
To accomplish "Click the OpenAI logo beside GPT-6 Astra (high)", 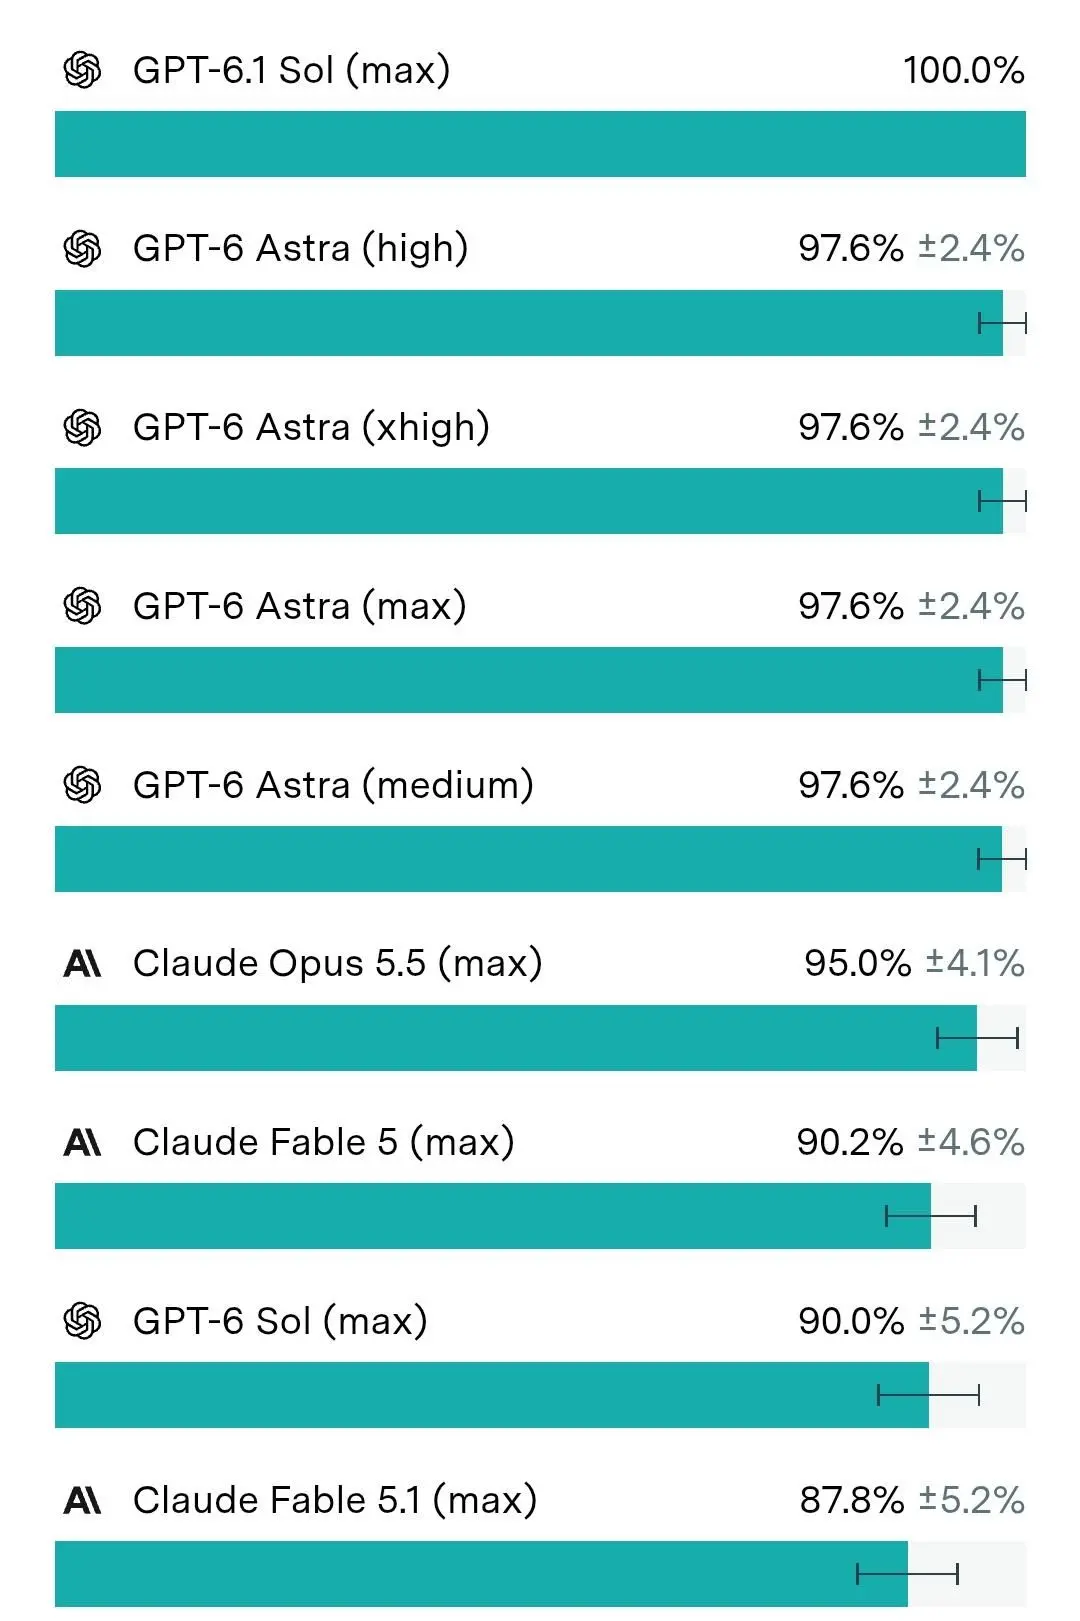I will pyautogui.click(x=82, y=248).
